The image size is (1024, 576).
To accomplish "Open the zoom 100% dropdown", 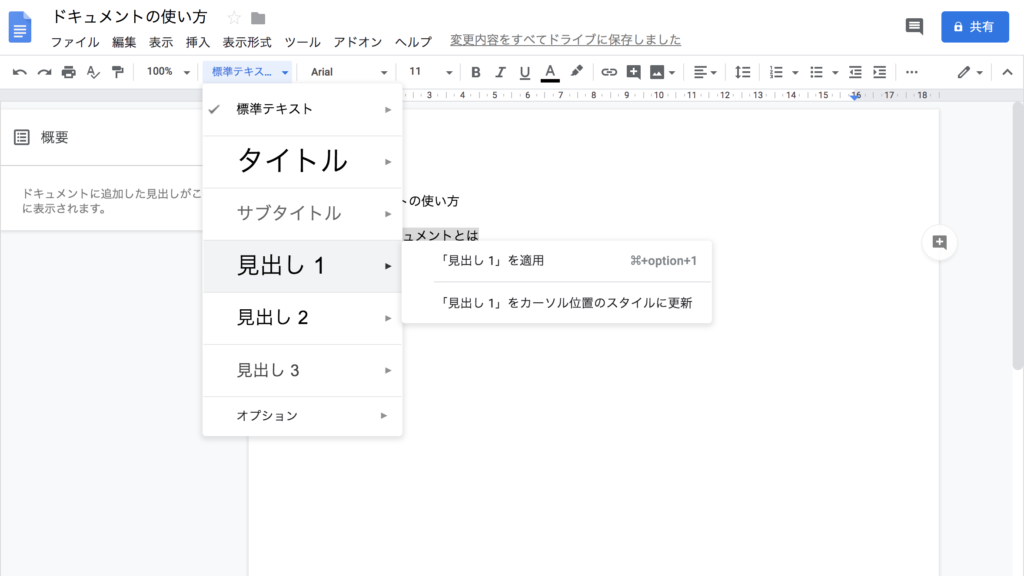I will [x=167, y=72].
